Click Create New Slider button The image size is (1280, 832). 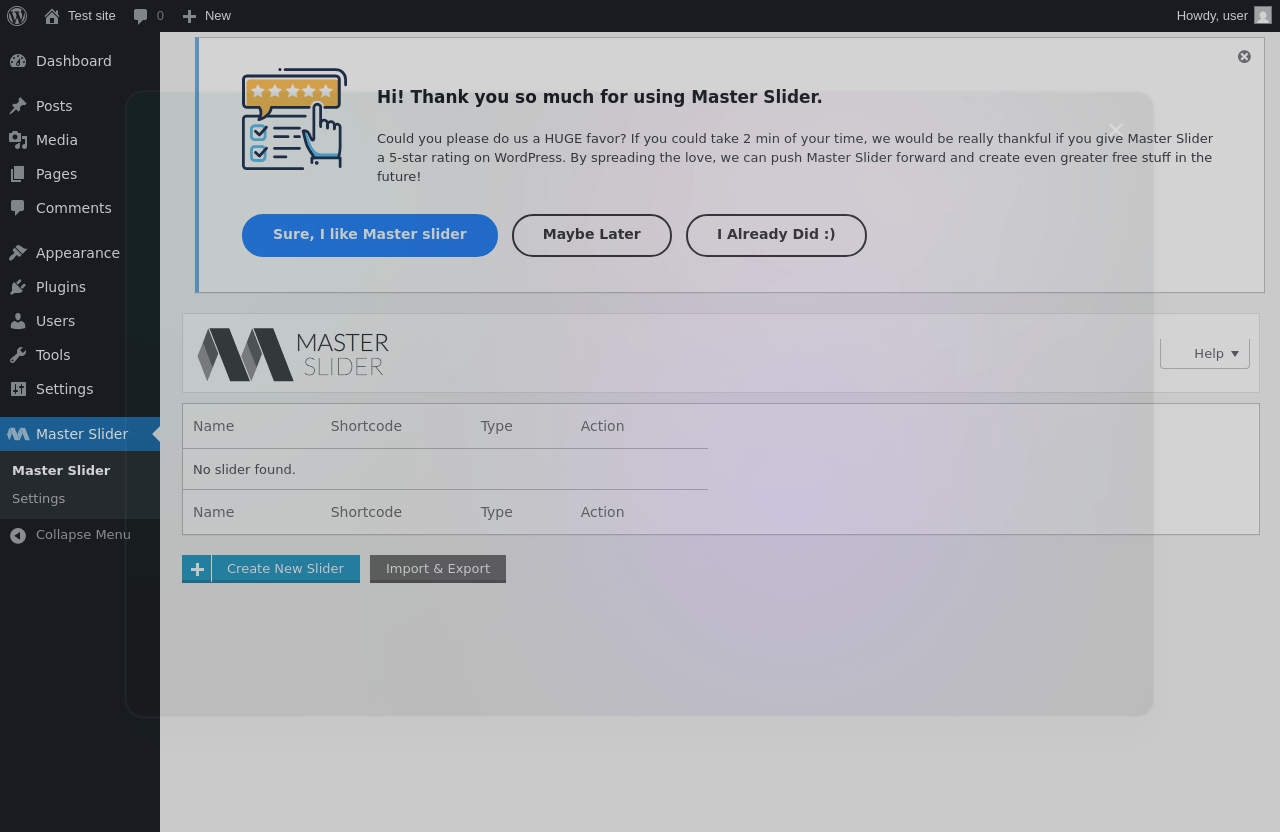coord(271,569)
